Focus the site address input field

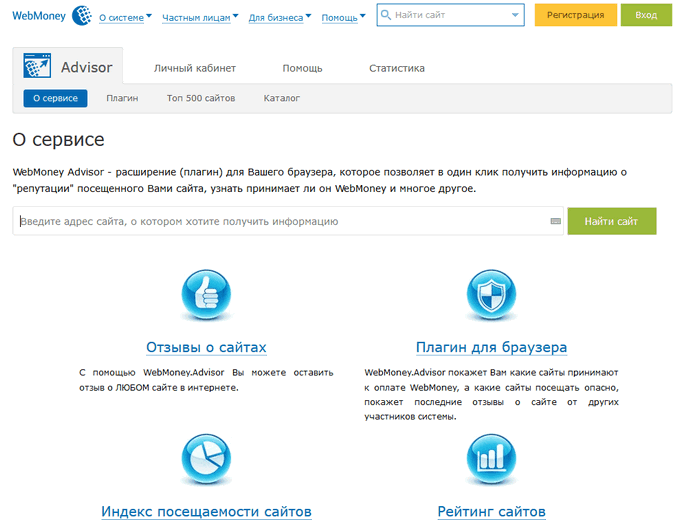point(280,221)
